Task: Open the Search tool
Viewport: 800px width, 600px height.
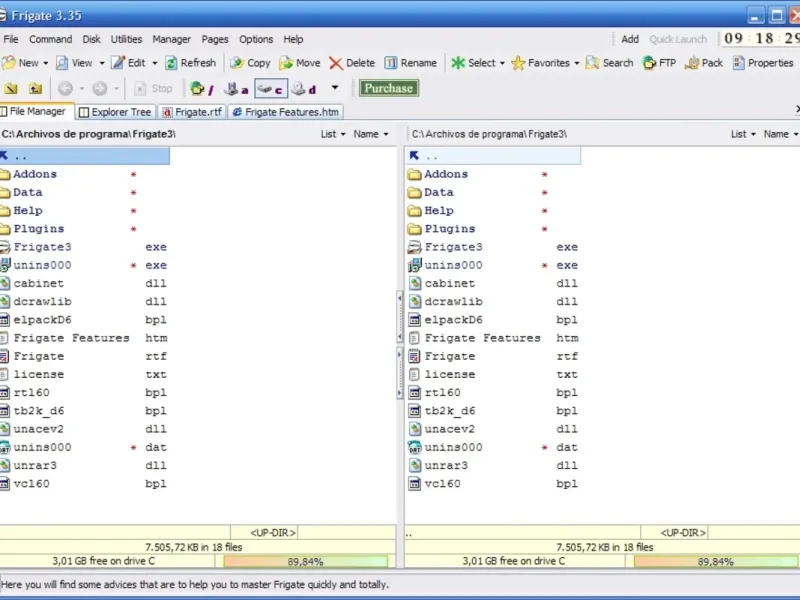Action: [x=593, y=63]
